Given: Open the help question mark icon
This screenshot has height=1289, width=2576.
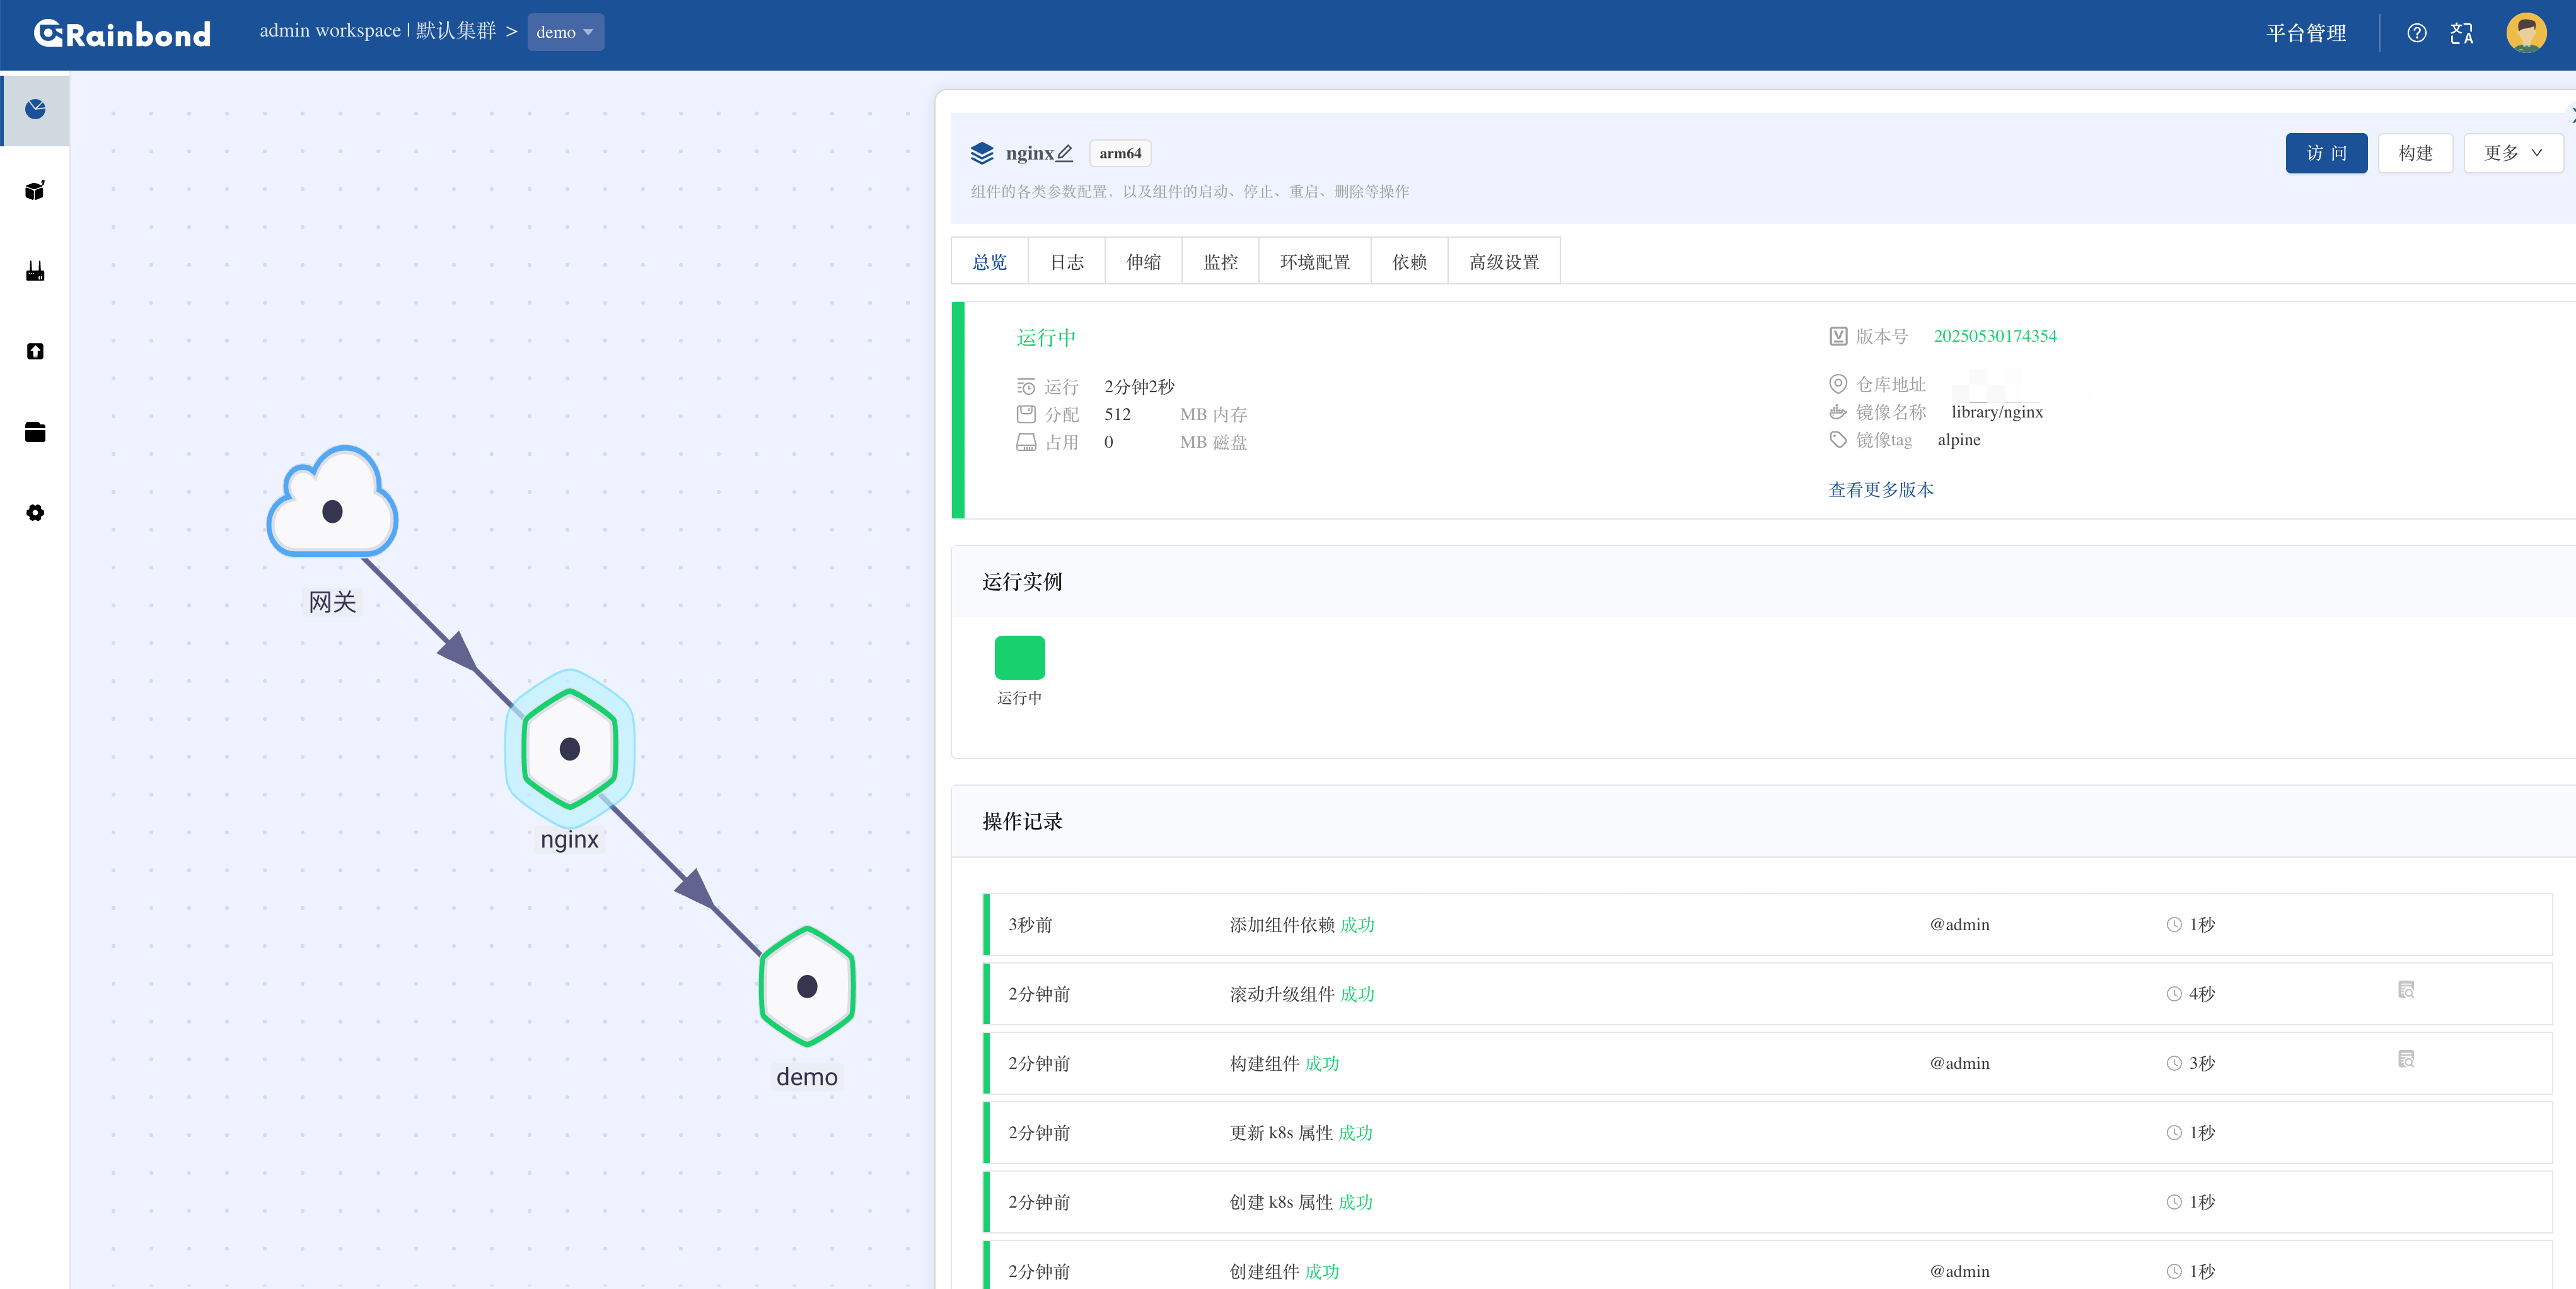Looking at the screenshot, I should [2416, 33].
